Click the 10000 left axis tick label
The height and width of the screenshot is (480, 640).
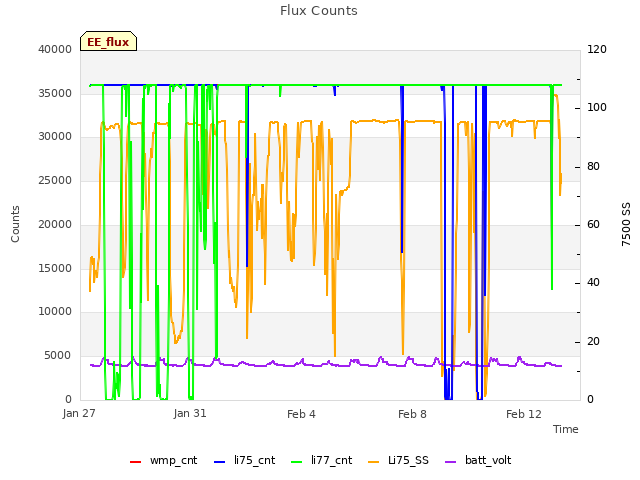(55, 312)
